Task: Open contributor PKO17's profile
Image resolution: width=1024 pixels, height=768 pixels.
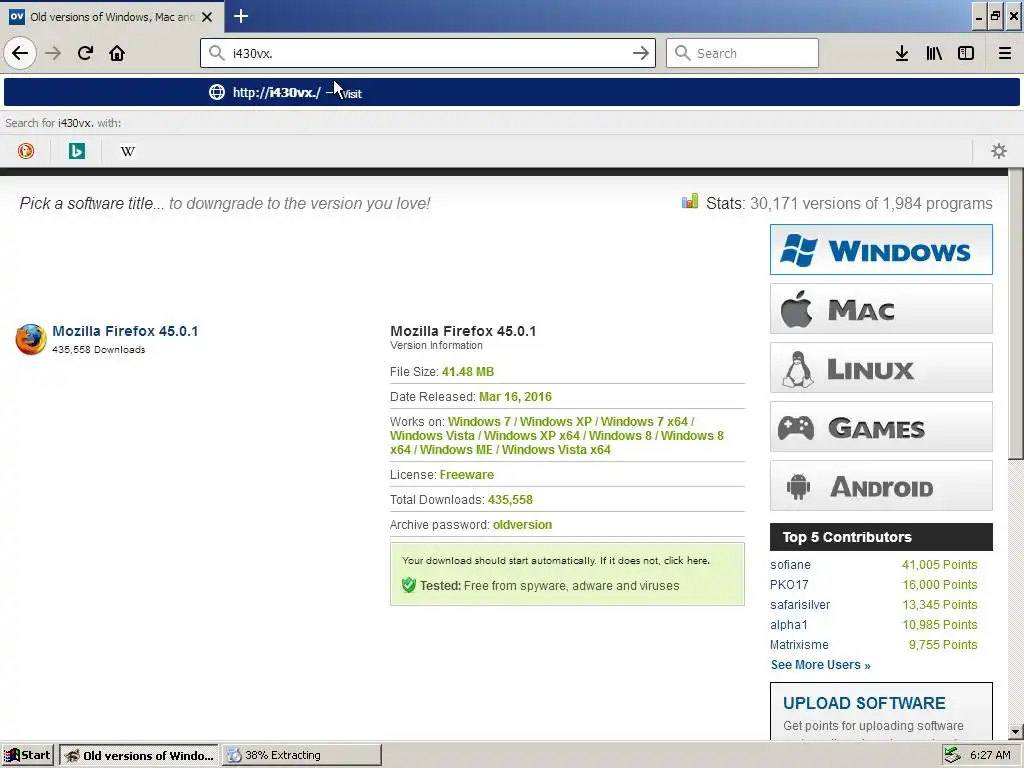Action: click(789, 584)
